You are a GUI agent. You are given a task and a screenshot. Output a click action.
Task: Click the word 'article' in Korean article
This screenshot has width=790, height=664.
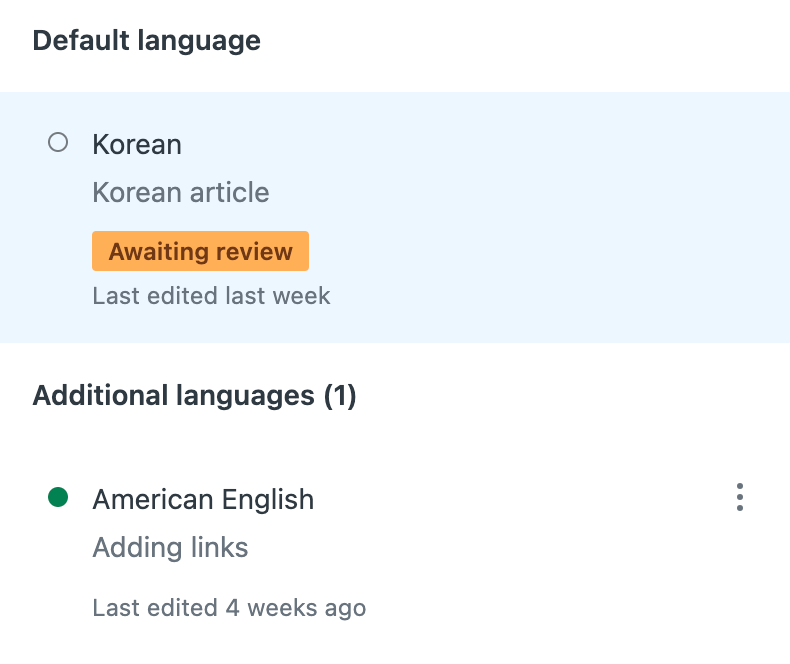tap(233, 192)
